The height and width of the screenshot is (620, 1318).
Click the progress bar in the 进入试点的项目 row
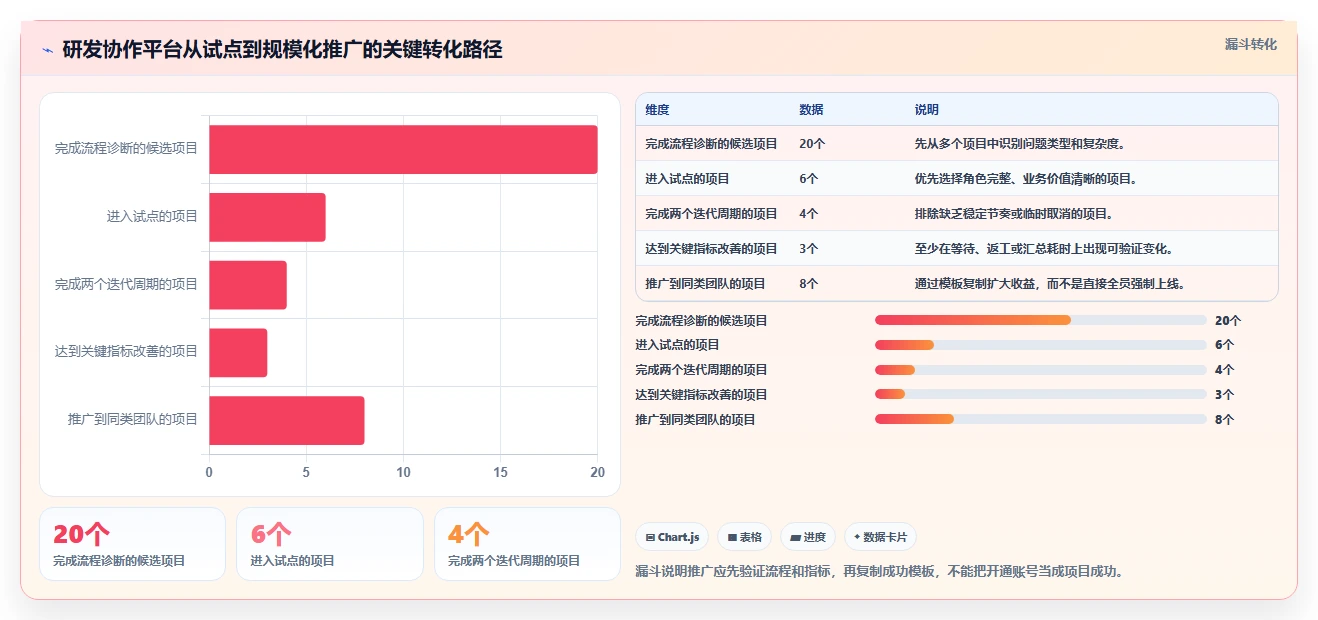tap(1040, 345)
